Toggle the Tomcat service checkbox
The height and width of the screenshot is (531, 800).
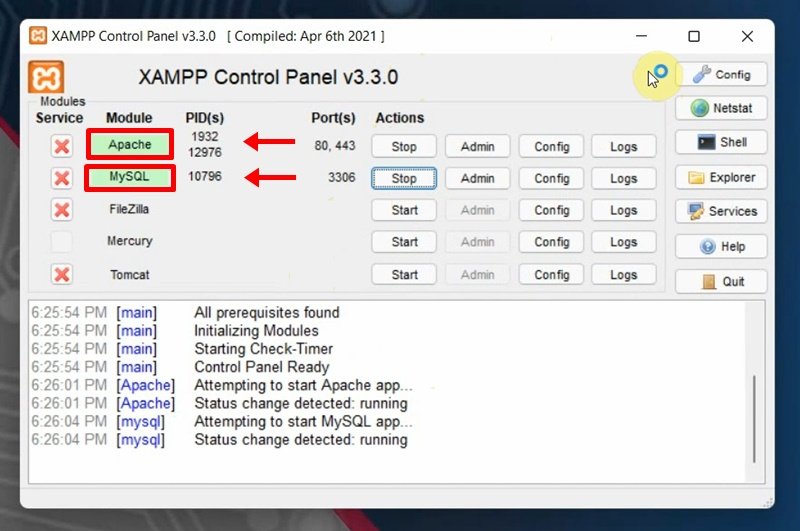click(x=62, y=274)
